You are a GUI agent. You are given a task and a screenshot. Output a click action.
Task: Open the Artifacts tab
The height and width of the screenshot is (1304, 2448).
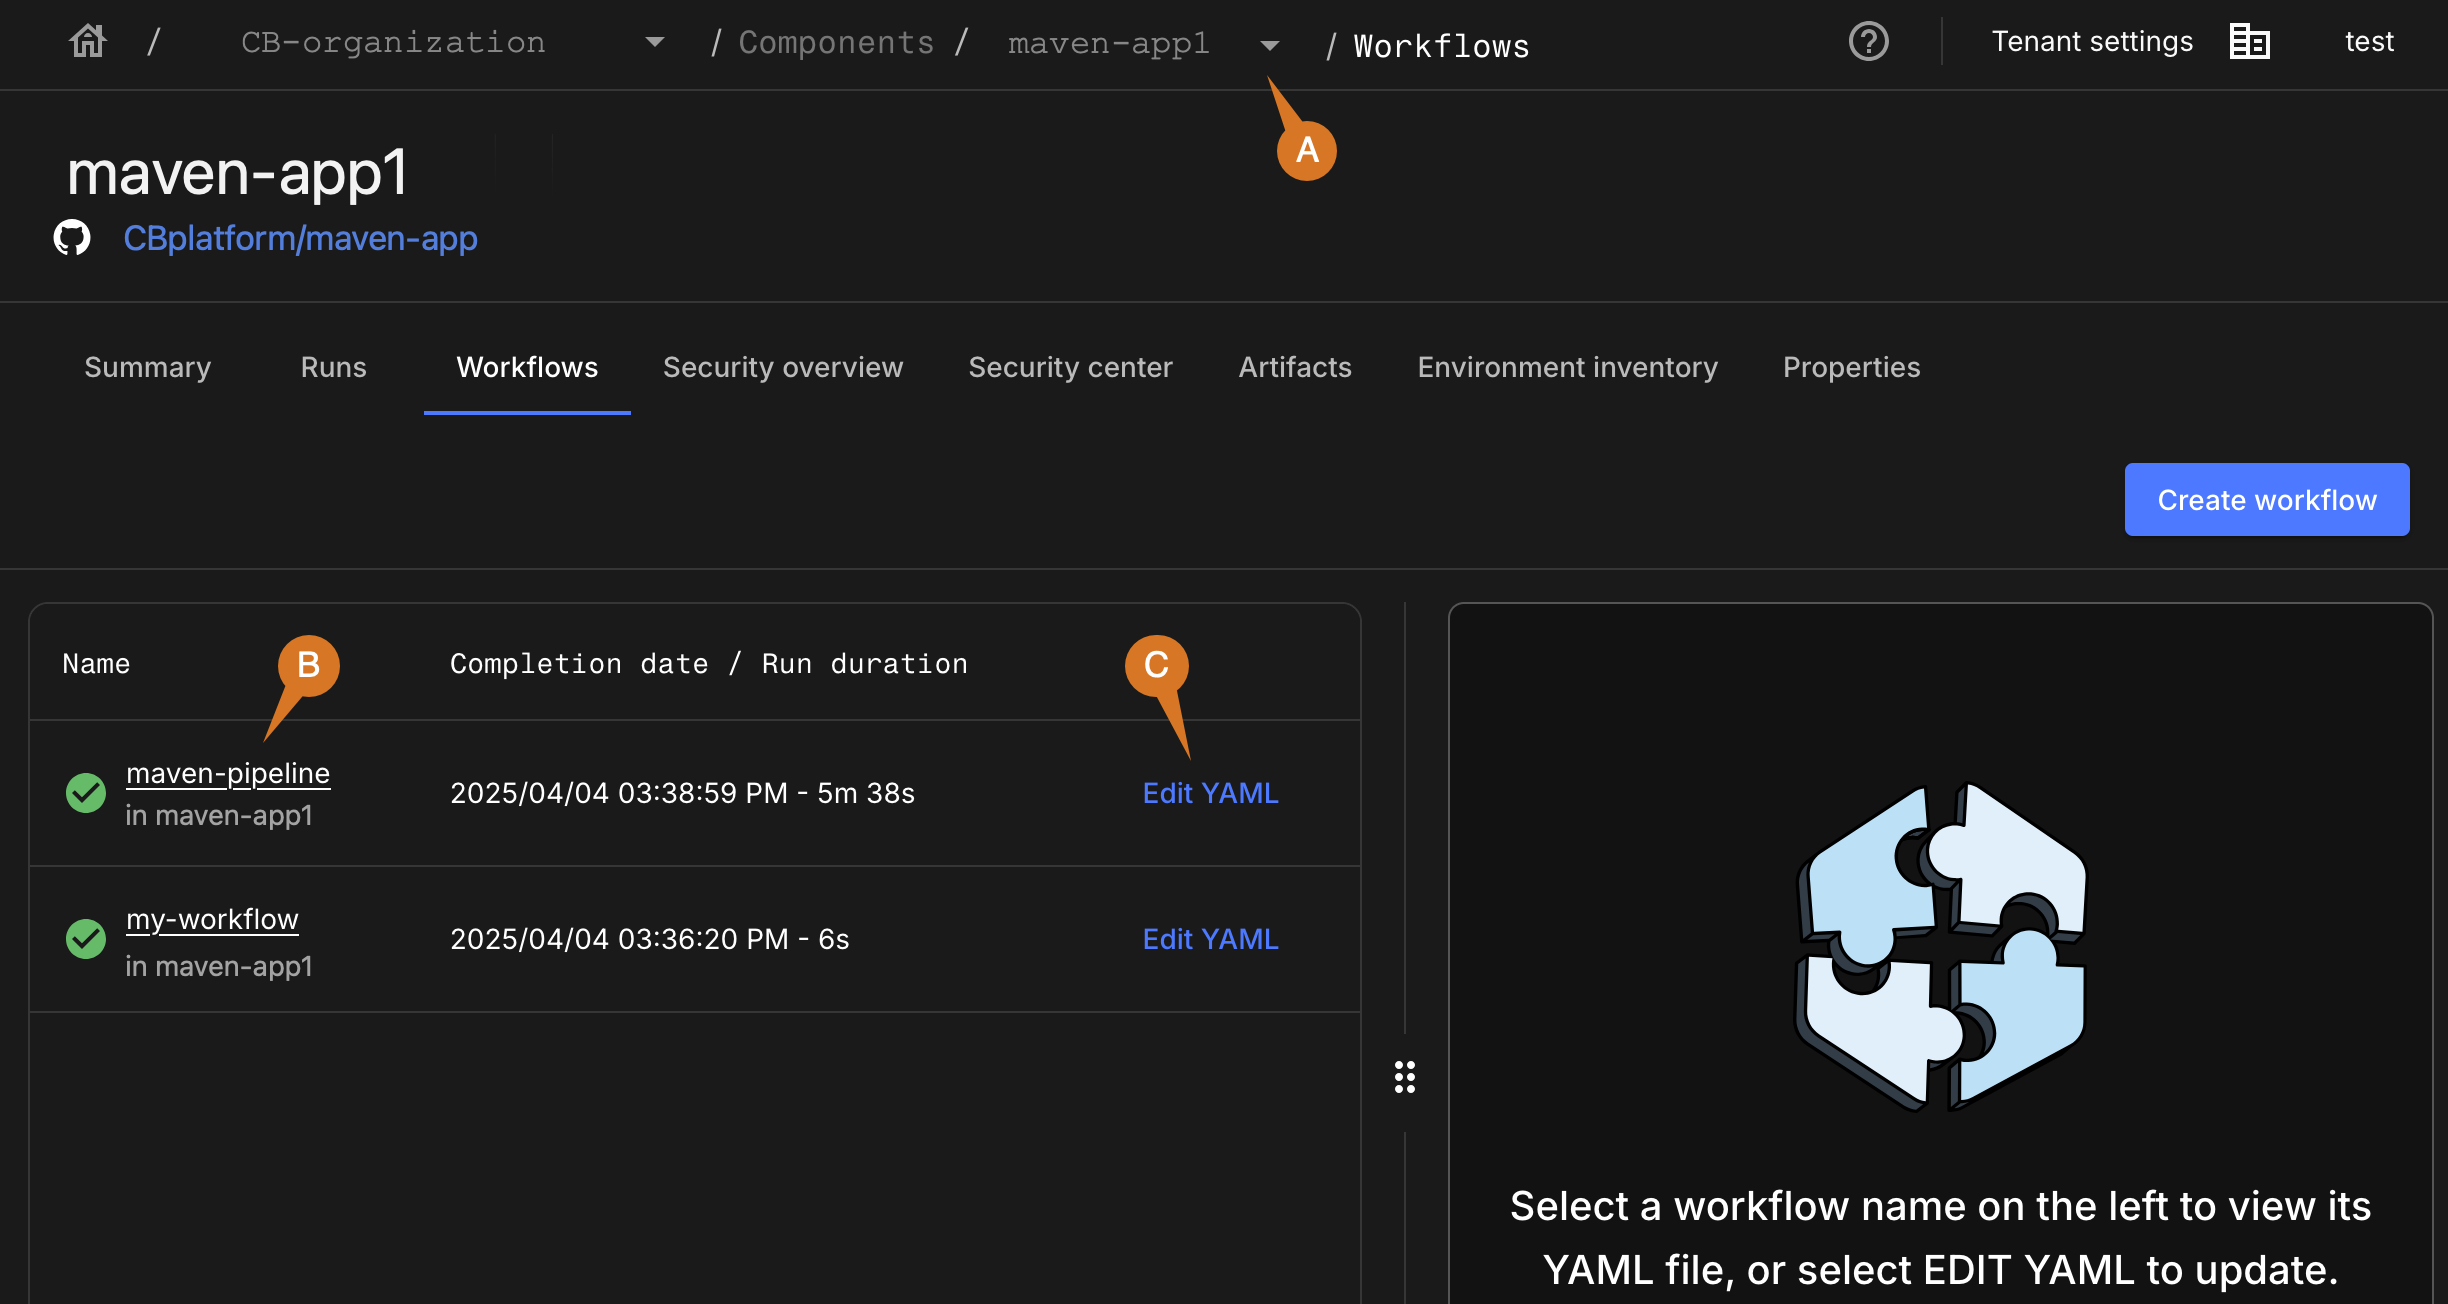coord(1294,367)
